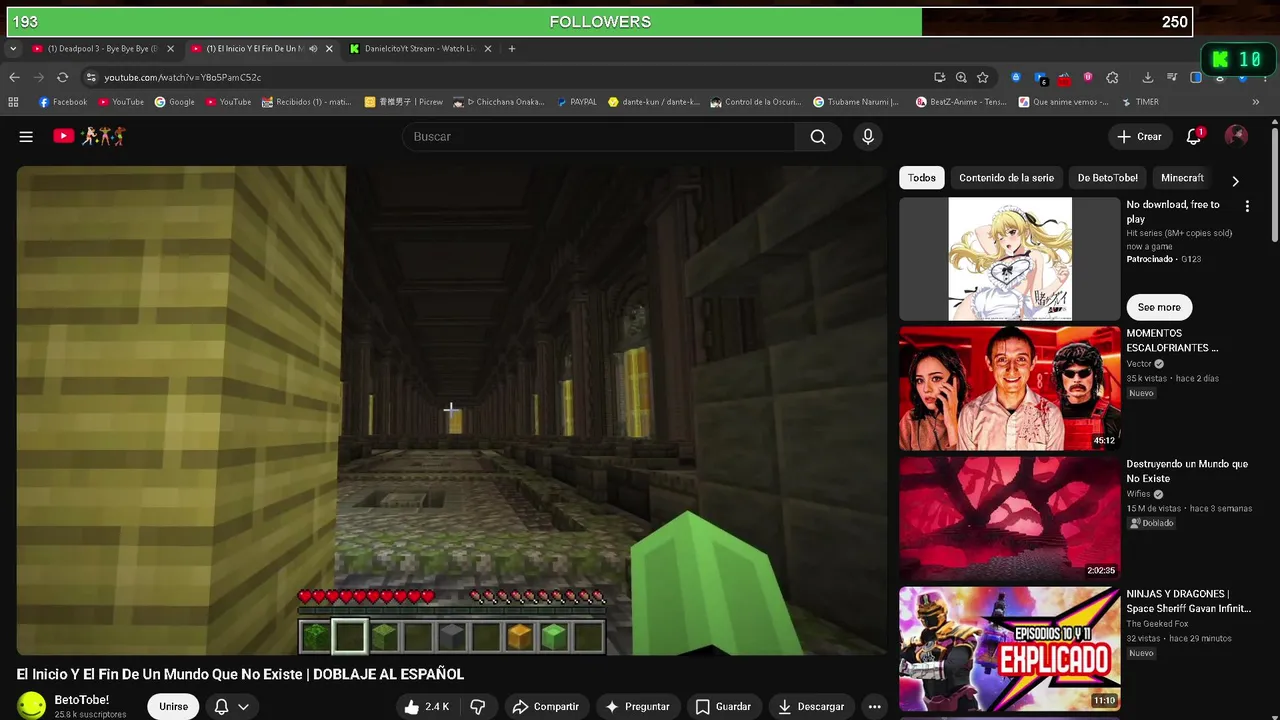Start voice search with microphone icon

(x=868, y=137)
